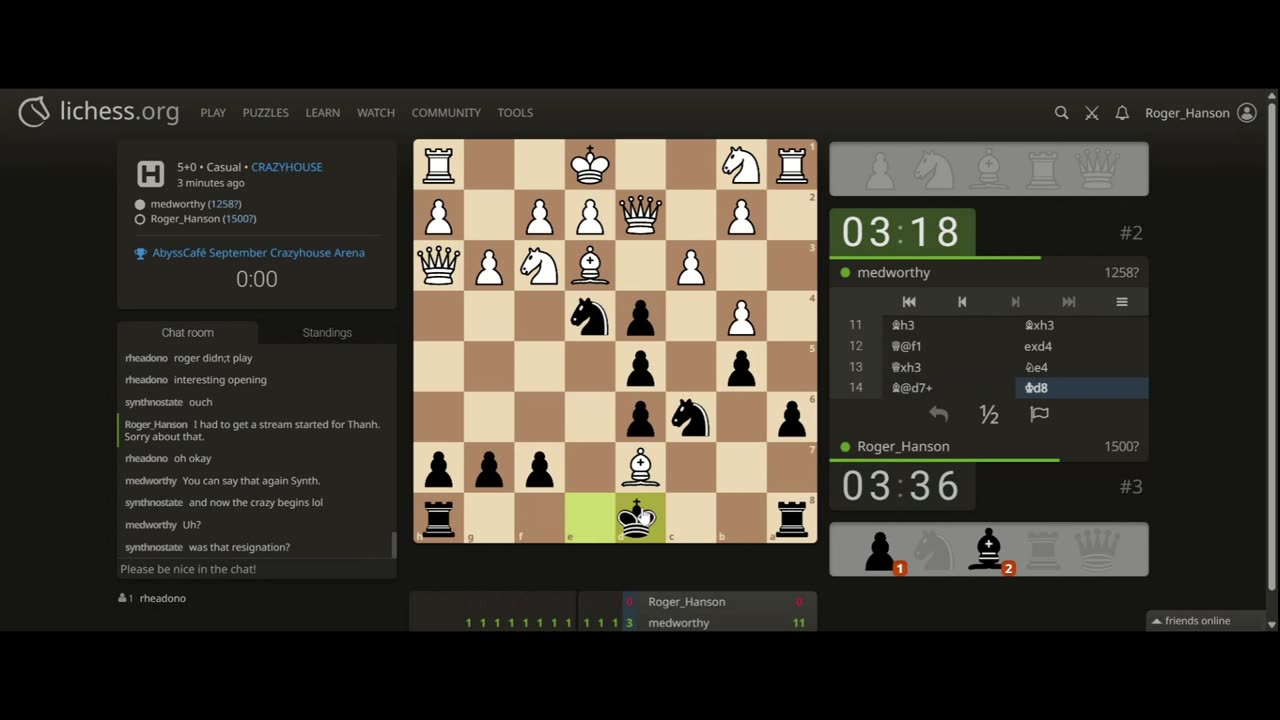Open the TOOLS menu
The height and width of the screenshot is (720, 1280).
tap(515, 113)
